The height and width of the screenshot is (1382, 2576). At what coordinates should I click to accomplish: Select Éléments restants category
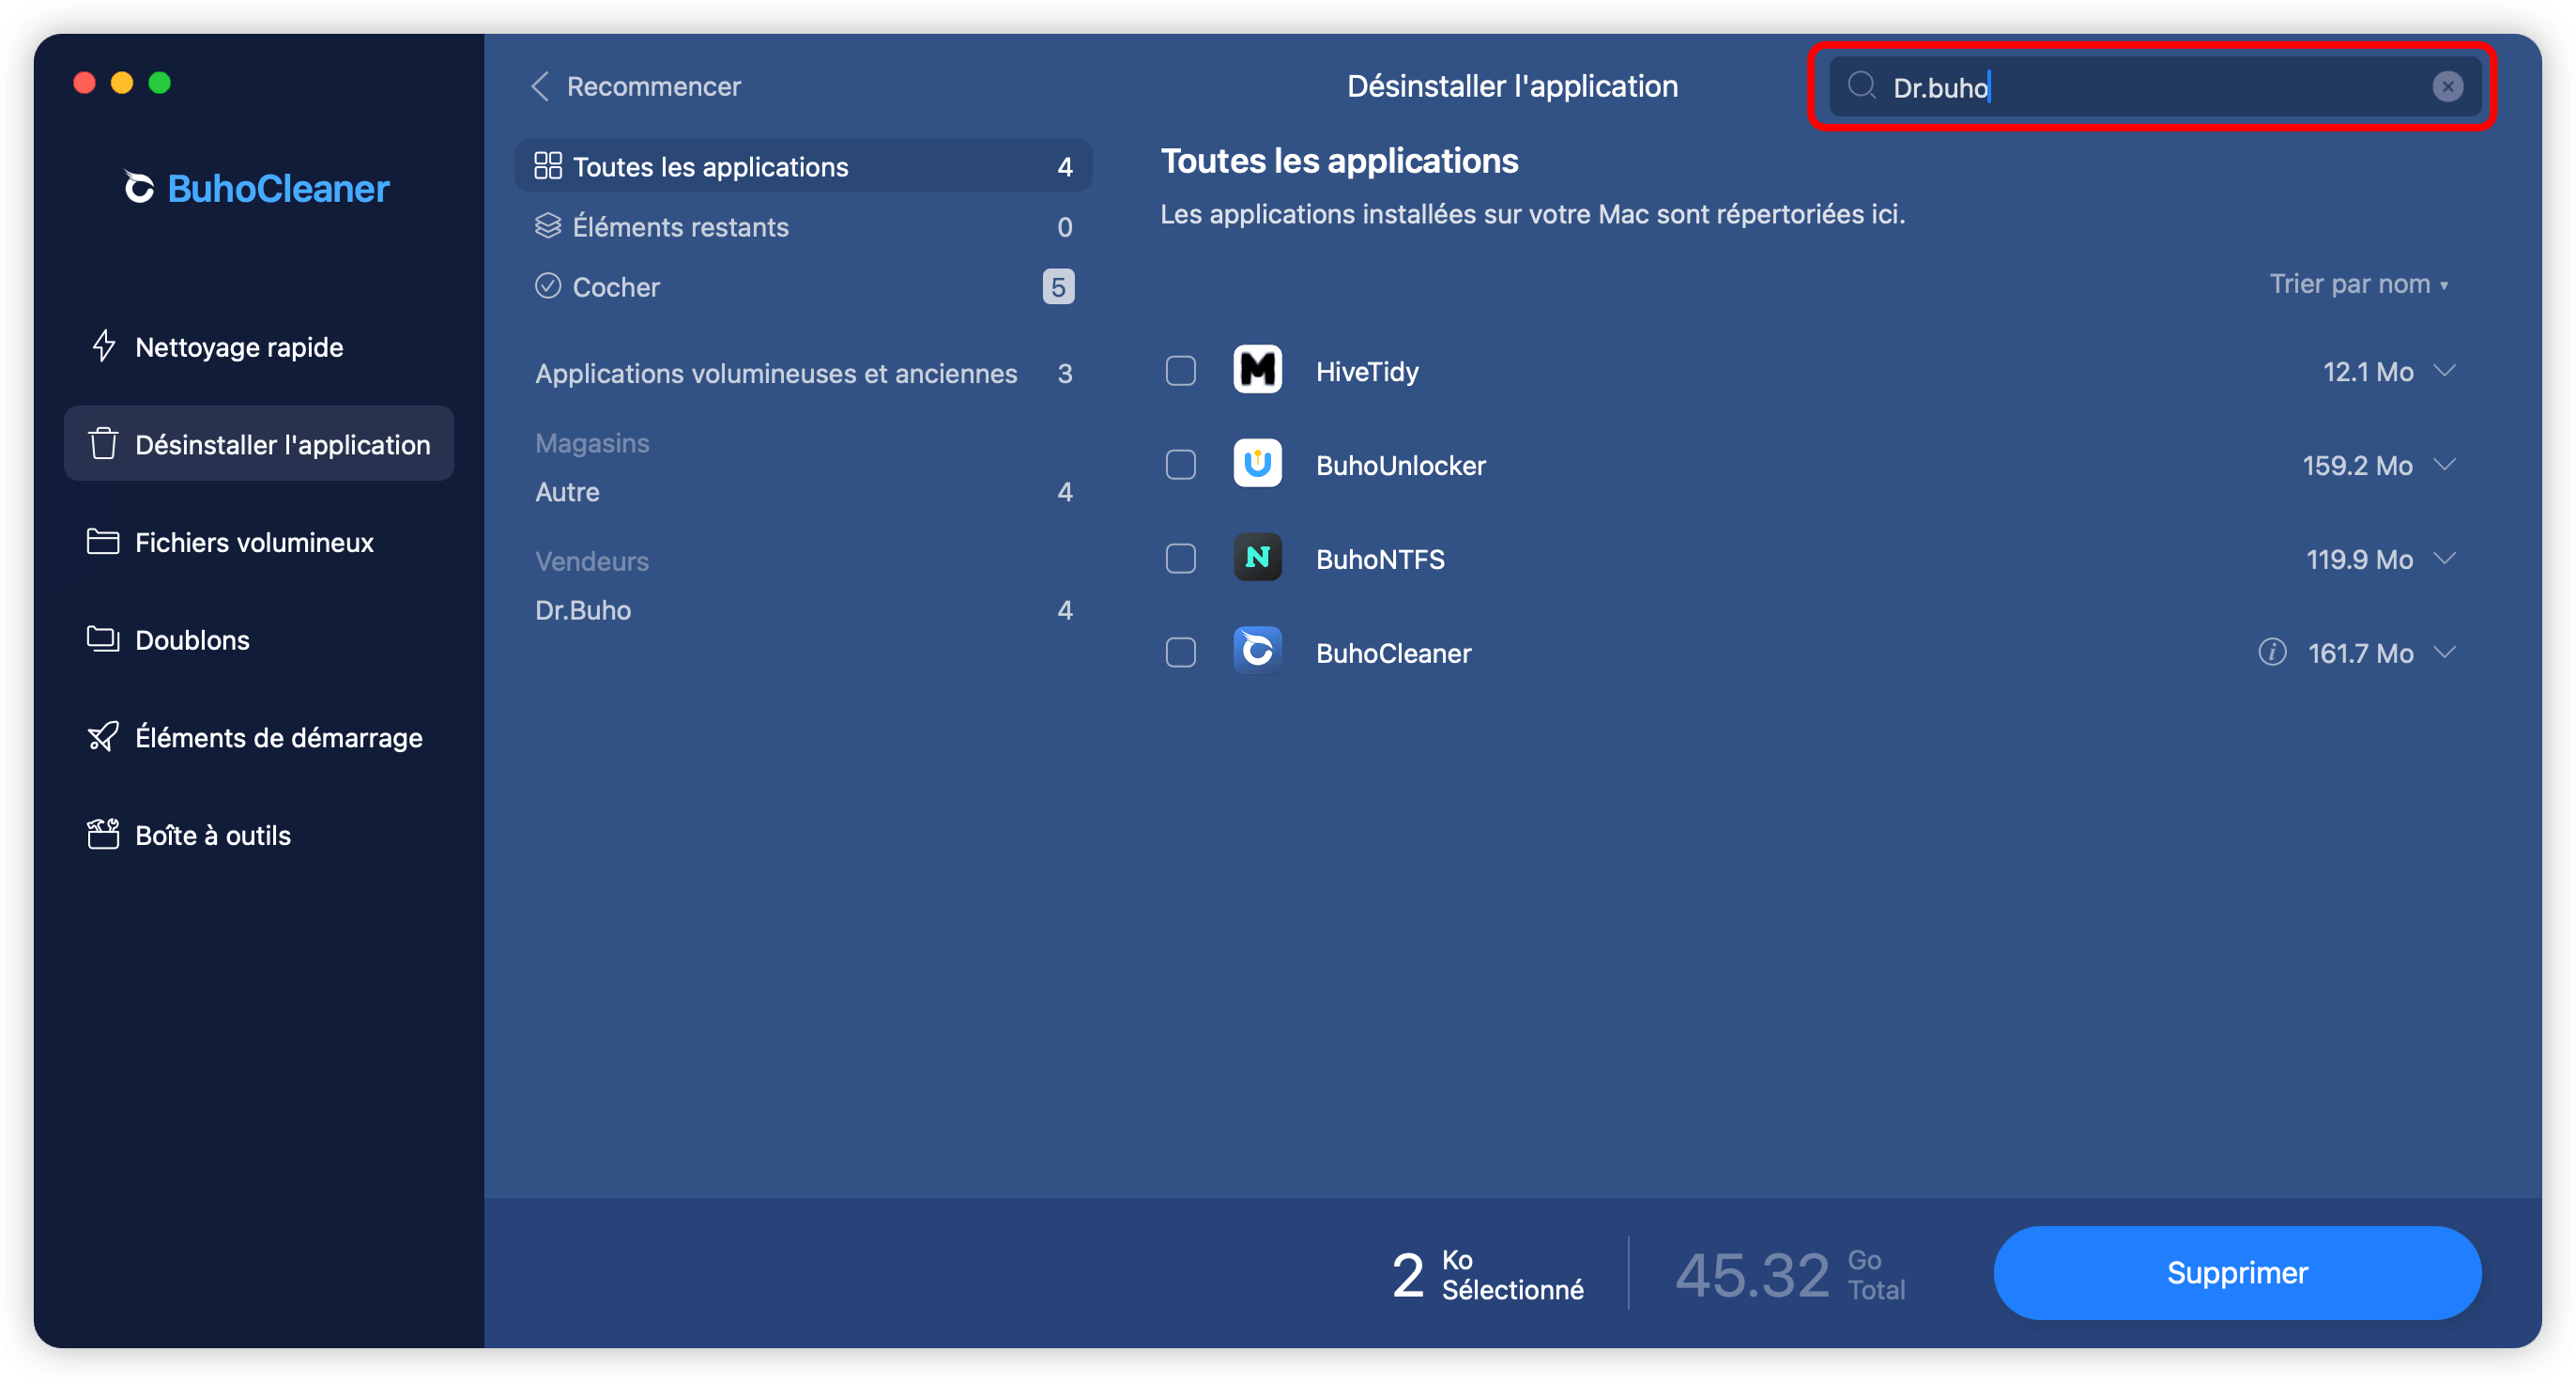803,226
